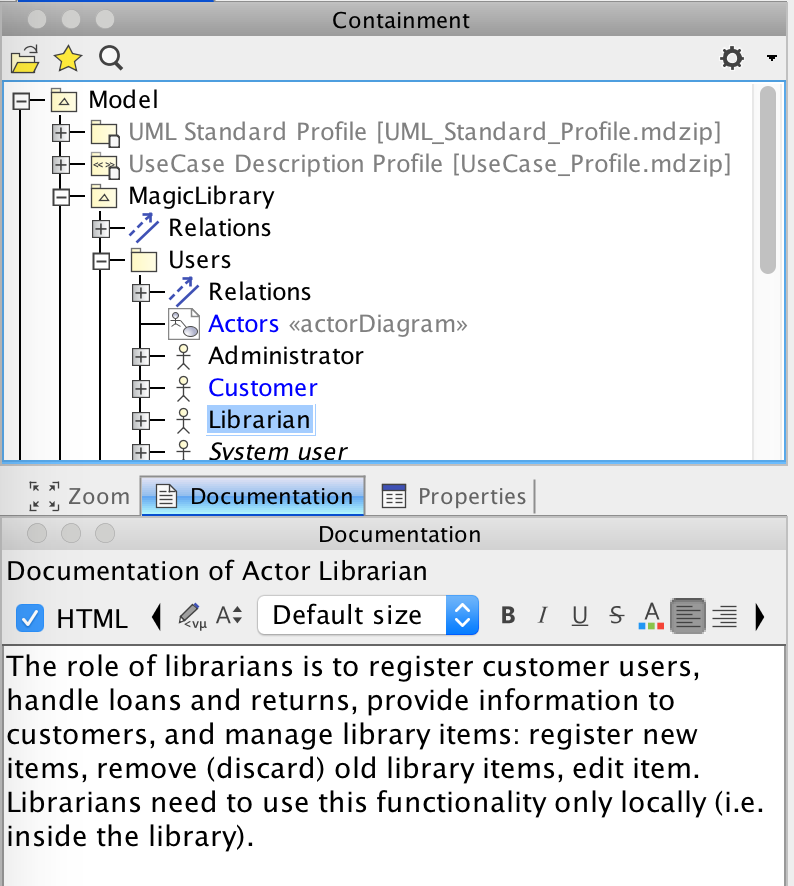Click the magnifying glass search icon
Viewport: 794px width, 886px height.
pyautogui.click(x=111, y=59)
